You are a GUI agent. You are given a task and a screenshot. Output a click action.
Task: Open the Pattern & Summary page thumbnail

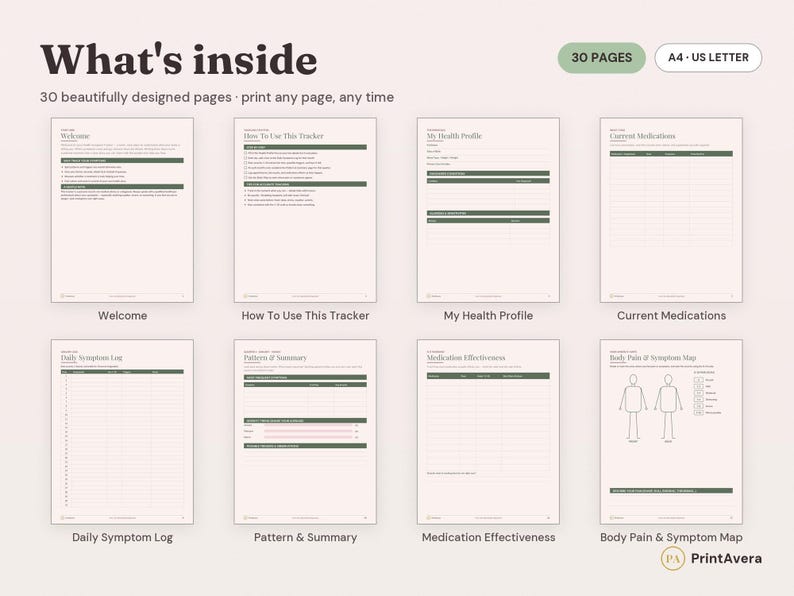tap(305, 431)
